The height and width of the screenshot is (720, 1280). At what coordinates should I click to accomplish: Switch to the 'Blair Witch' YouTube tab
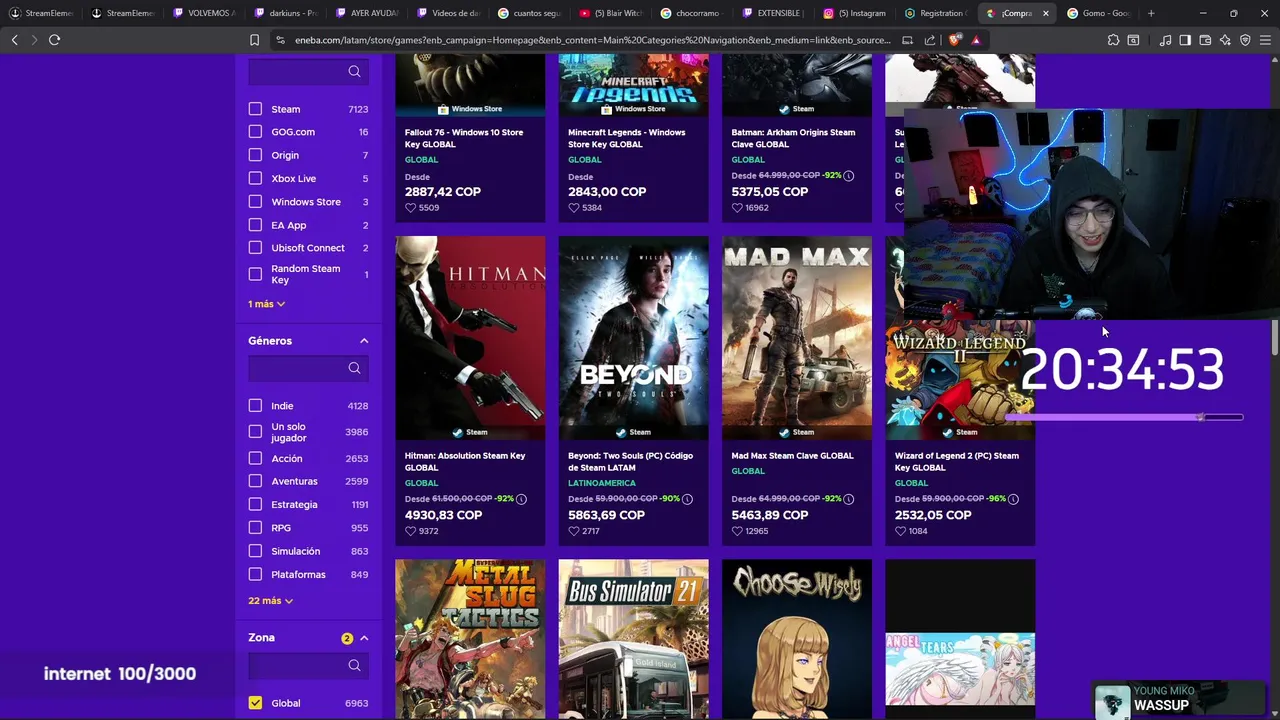pyautogui.click(x=611, y=13)
